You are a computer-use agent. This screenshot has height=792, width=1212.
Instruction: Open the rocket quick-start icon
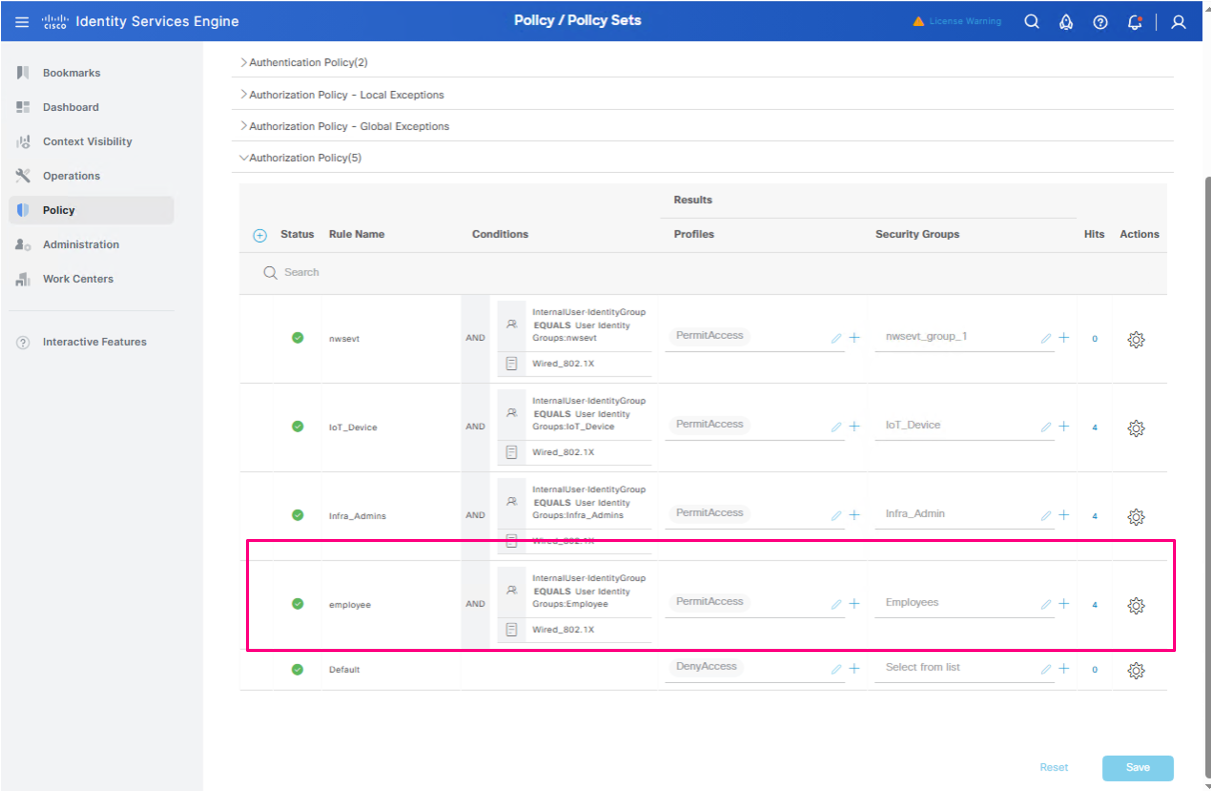coord(1066,21)
